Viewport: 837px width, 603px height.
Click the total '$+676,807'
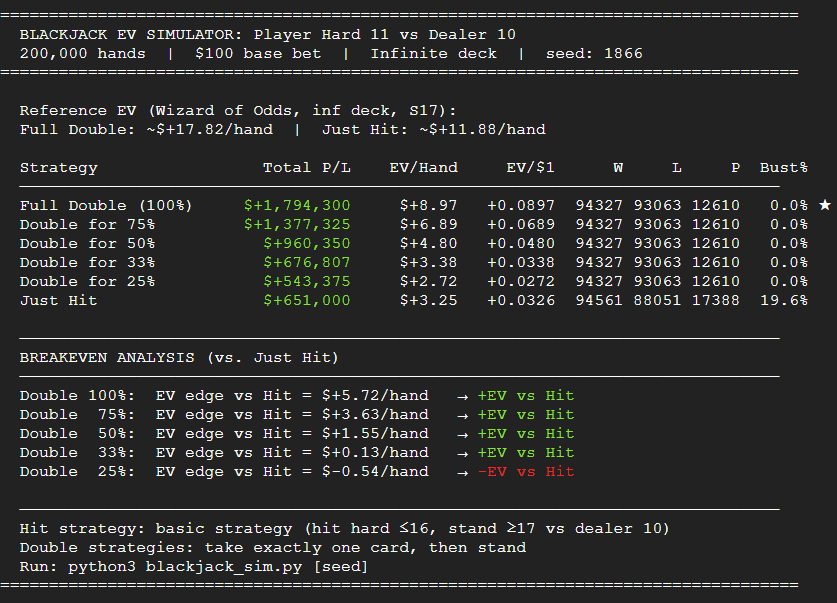coord(307,263)
